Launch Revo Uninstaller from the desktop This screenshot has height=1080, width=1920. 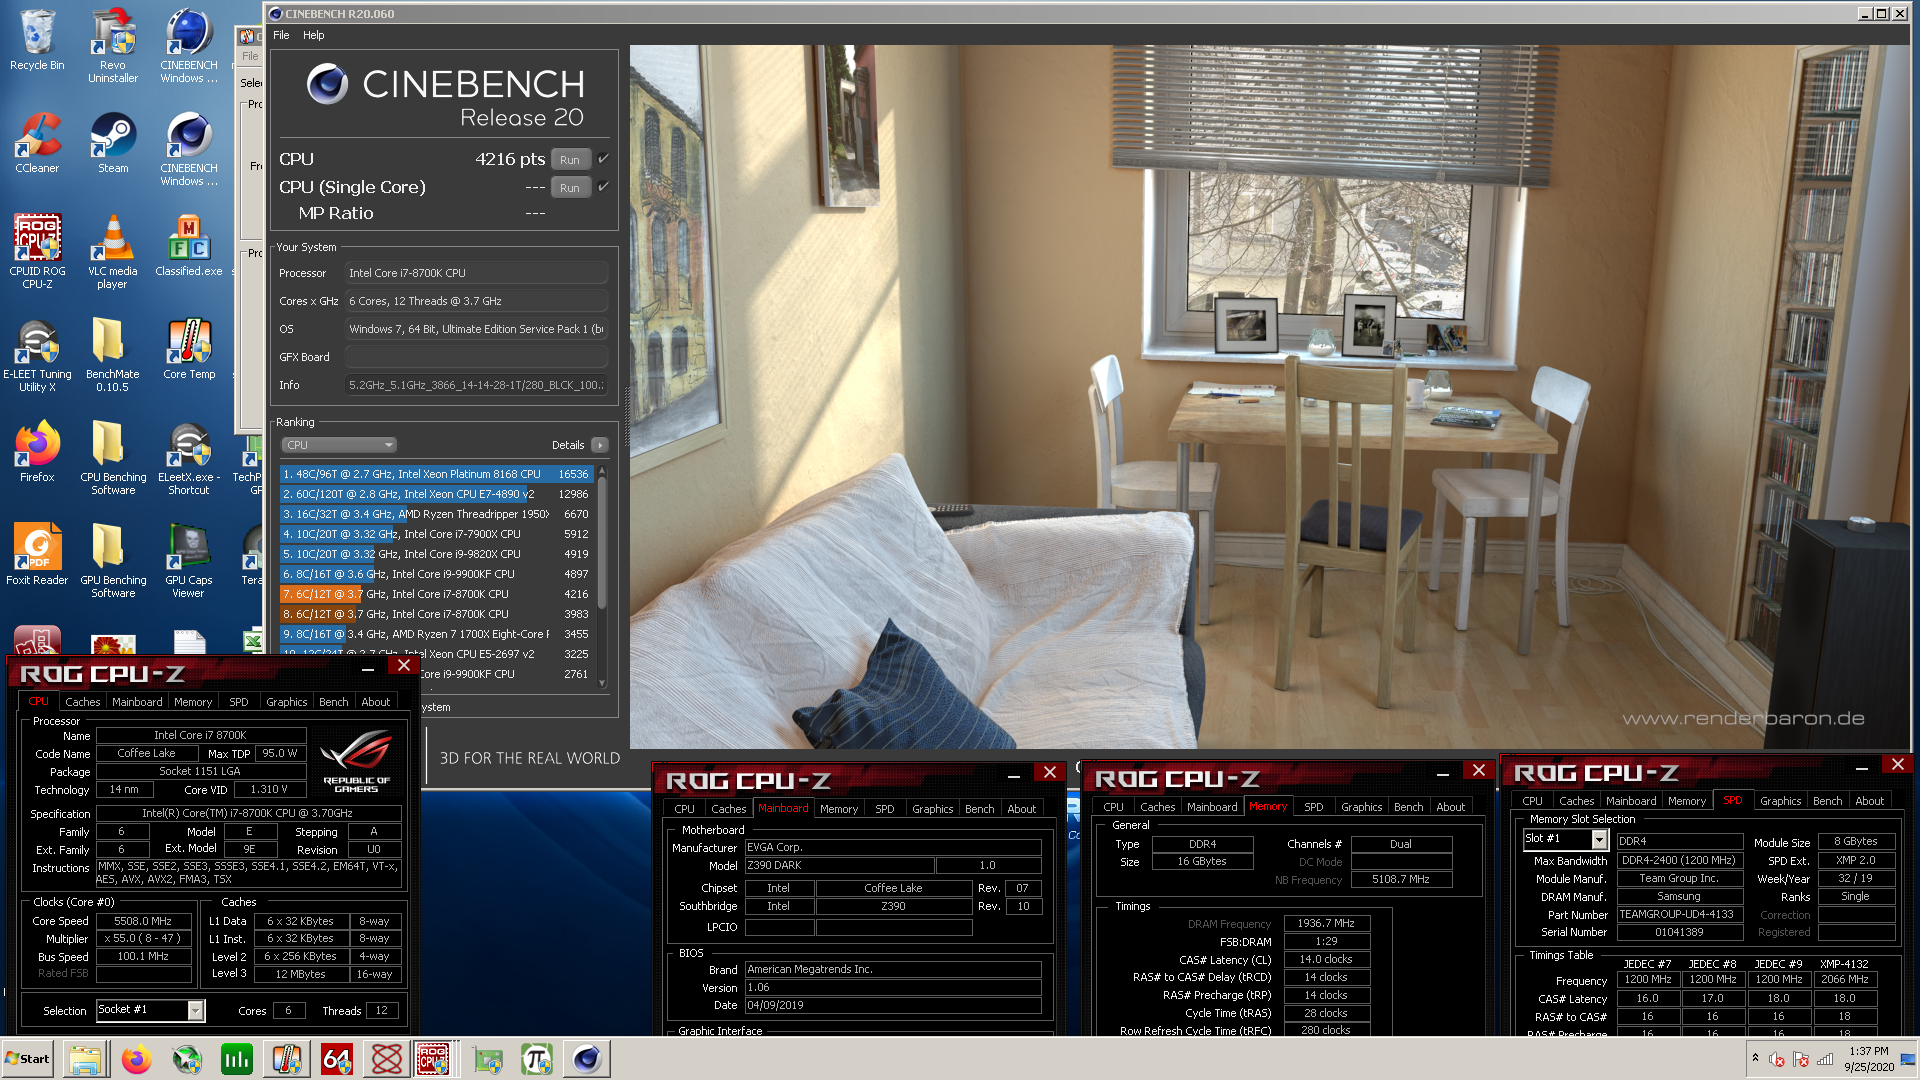pos(113,45)
